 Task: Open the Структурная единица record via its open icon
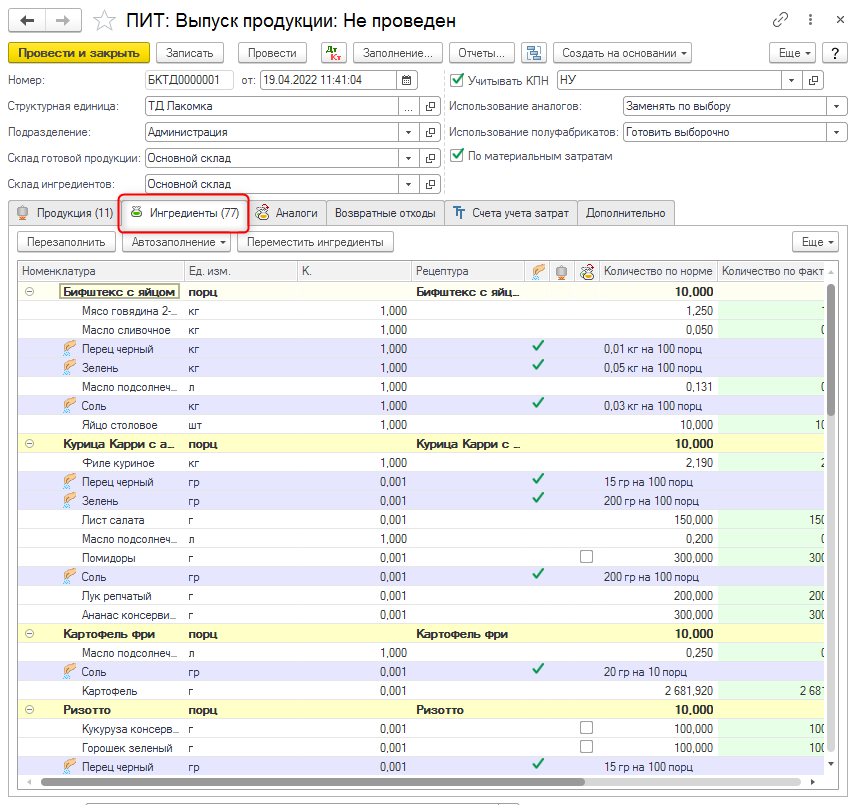431,106
